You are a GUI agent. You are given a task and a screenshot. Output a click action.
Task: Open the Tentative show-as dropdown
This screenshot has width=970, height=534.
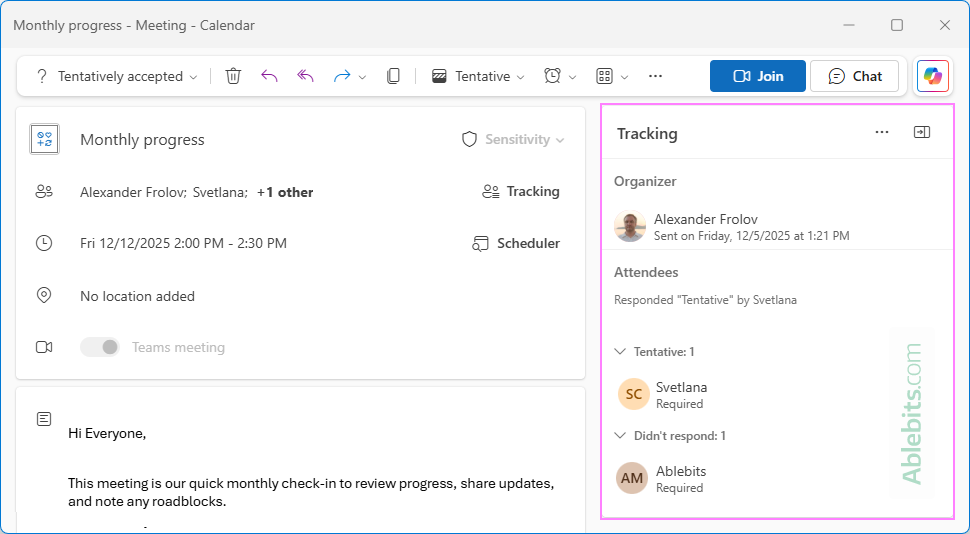tap(478, 76)
